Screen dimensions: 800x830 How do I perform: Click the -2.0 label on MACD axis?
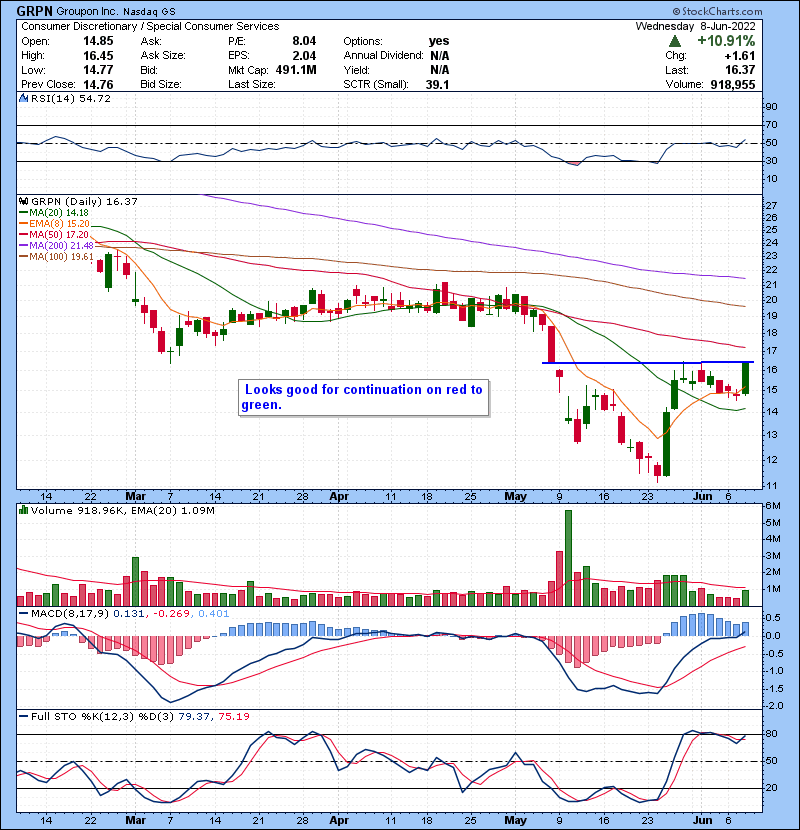coord(773,706)
